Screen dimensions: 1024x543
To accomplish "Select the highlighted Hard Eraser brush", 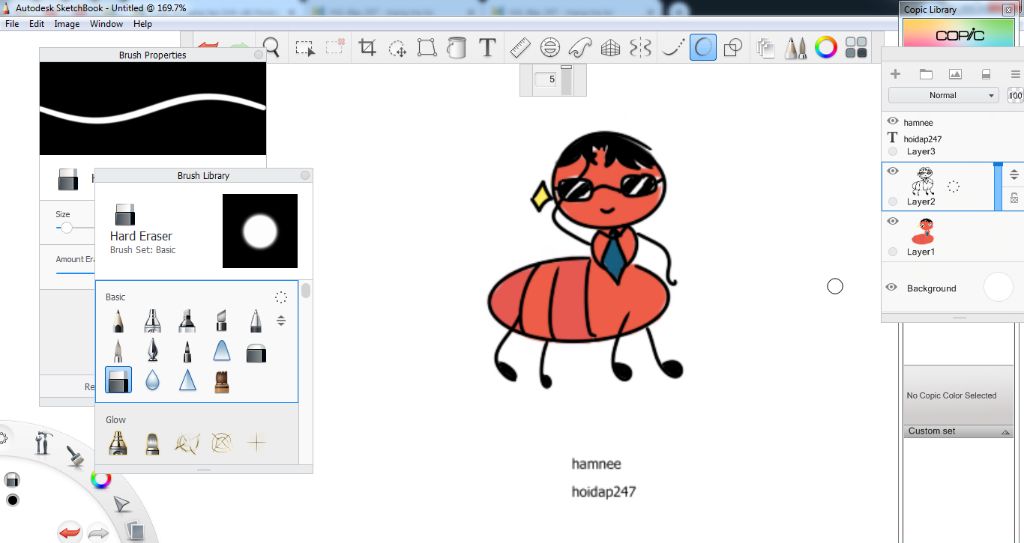I will click(x=118, y=380).
